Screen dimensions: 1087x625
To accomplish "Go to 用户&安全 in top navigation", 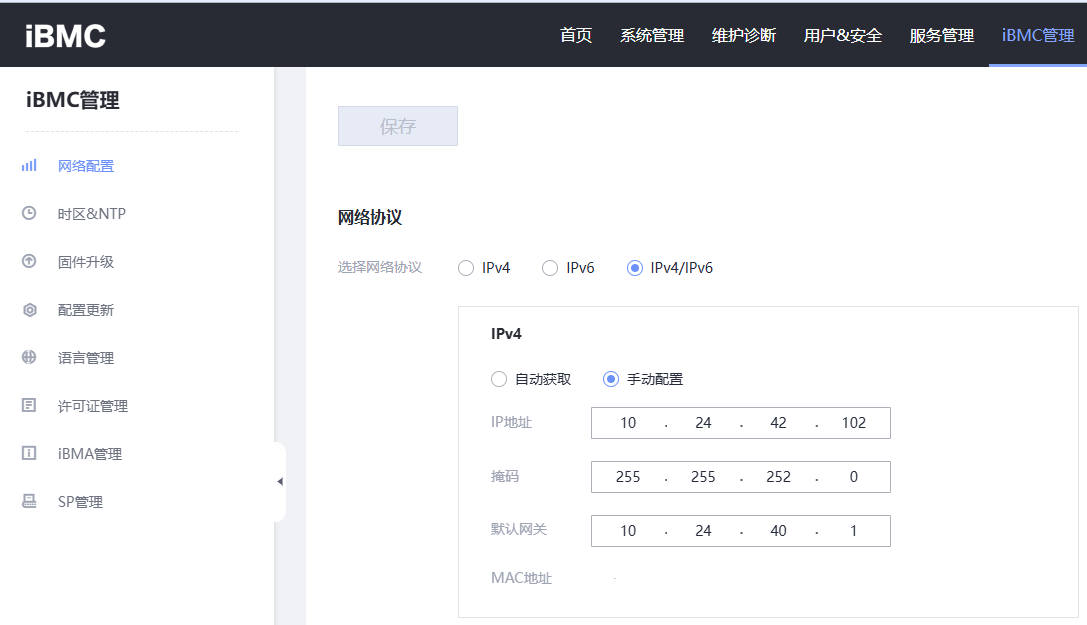I will 842,36.
